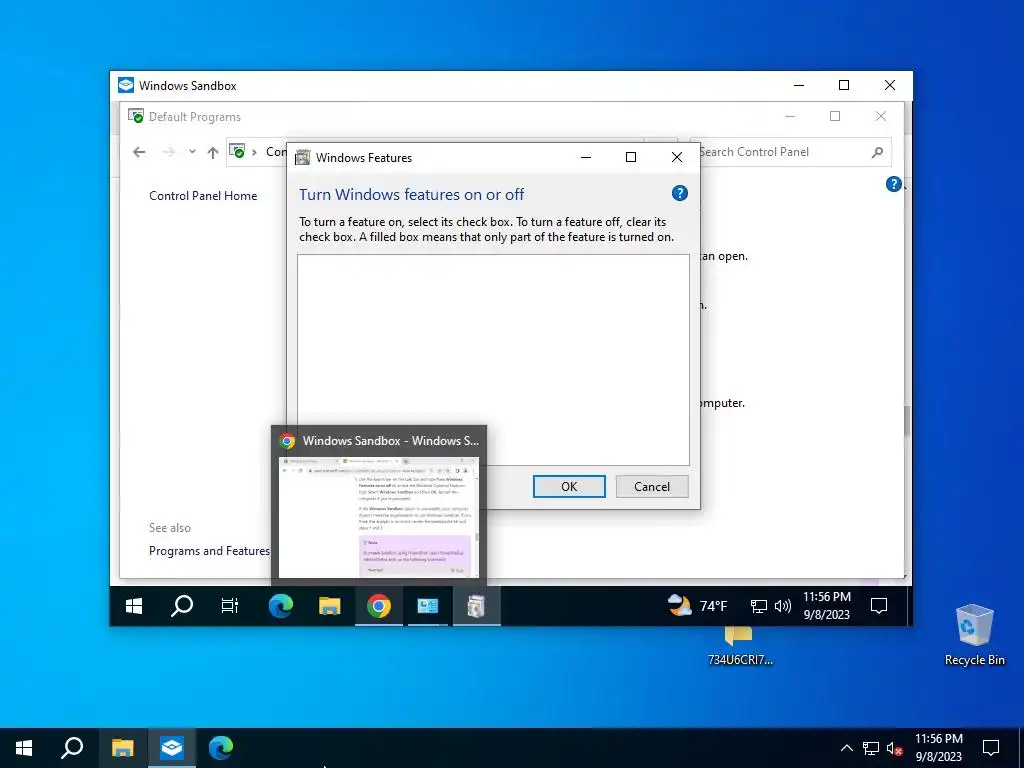Open host Start menu

click(x=24, y=748)
